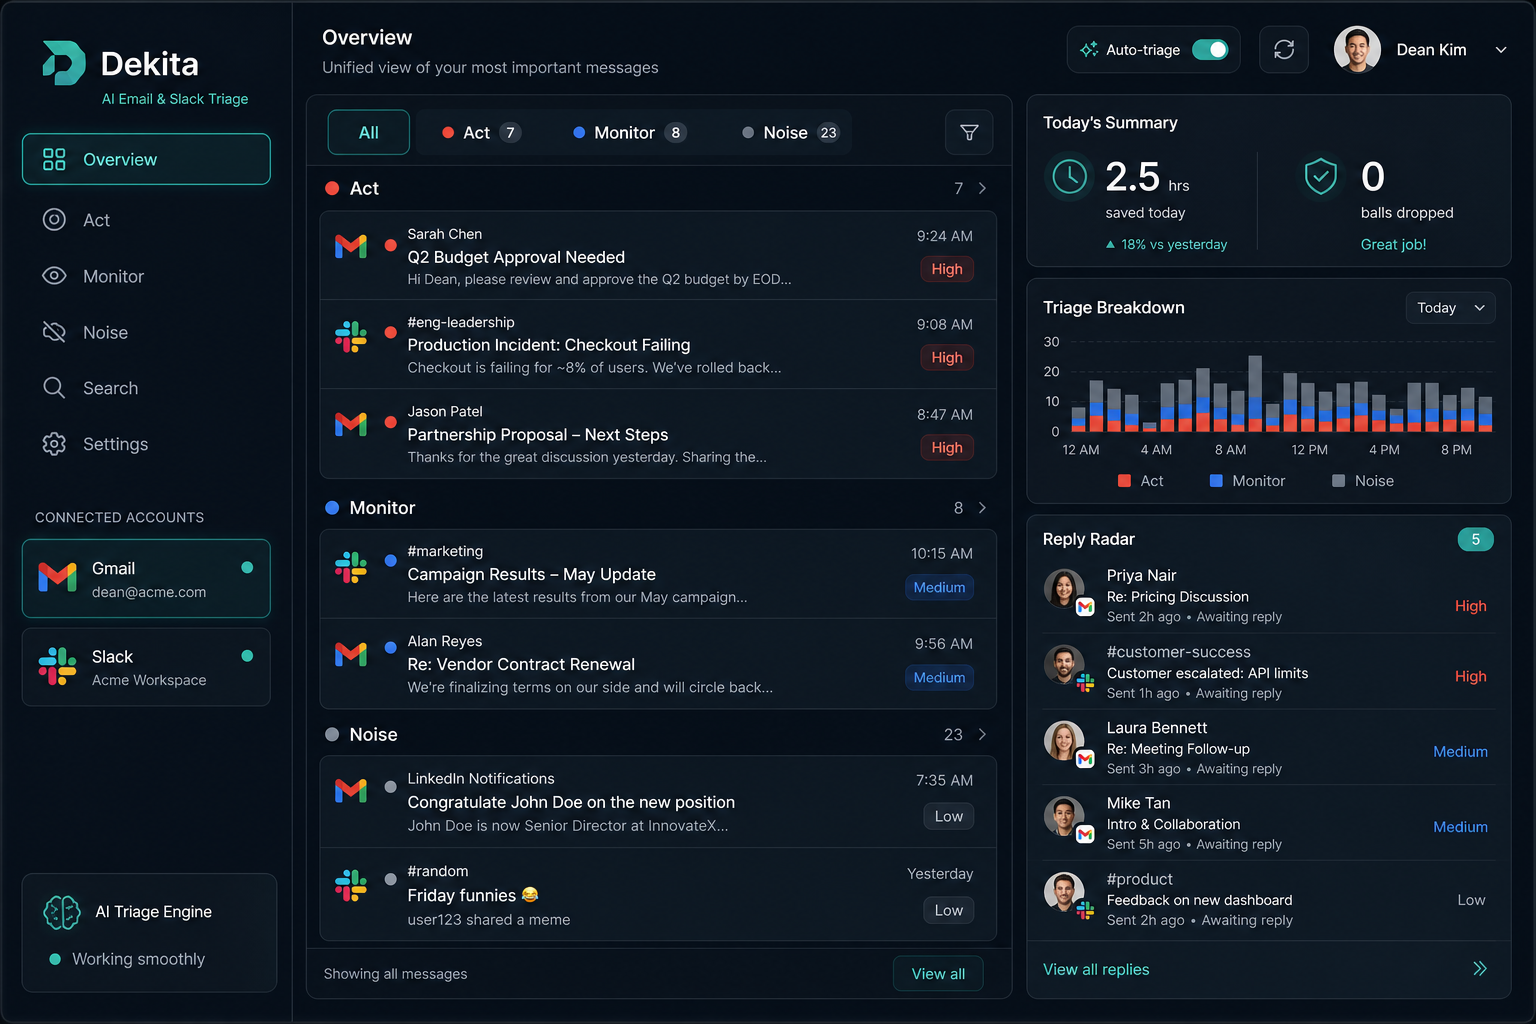Click Gmail logo in connected accounts

coord(57,576)
